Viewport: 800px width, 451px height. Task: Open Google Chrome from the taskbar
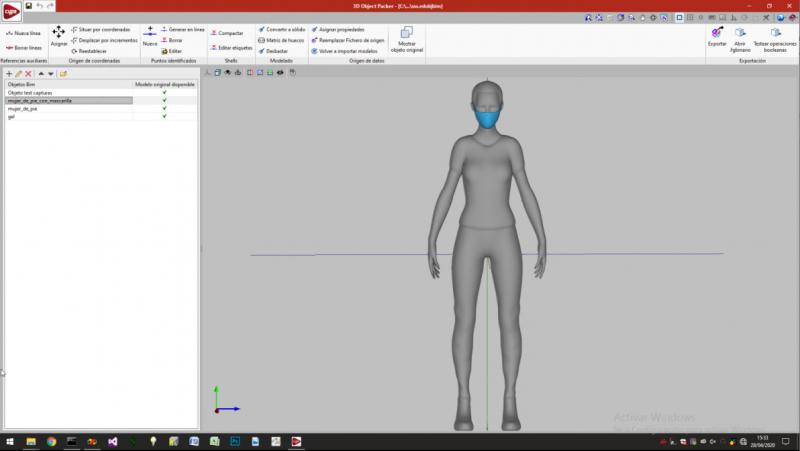click(51, 441)
